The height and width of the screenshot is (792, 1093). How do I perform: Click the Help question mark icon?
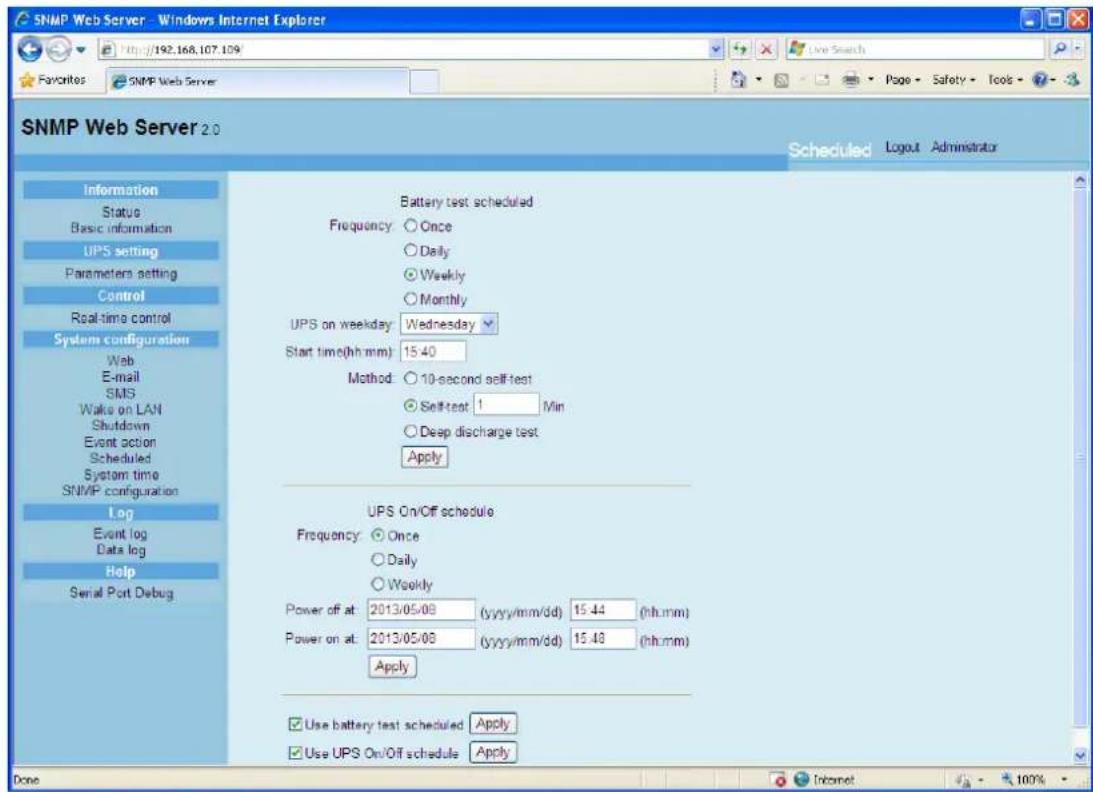pos(1041,80)
